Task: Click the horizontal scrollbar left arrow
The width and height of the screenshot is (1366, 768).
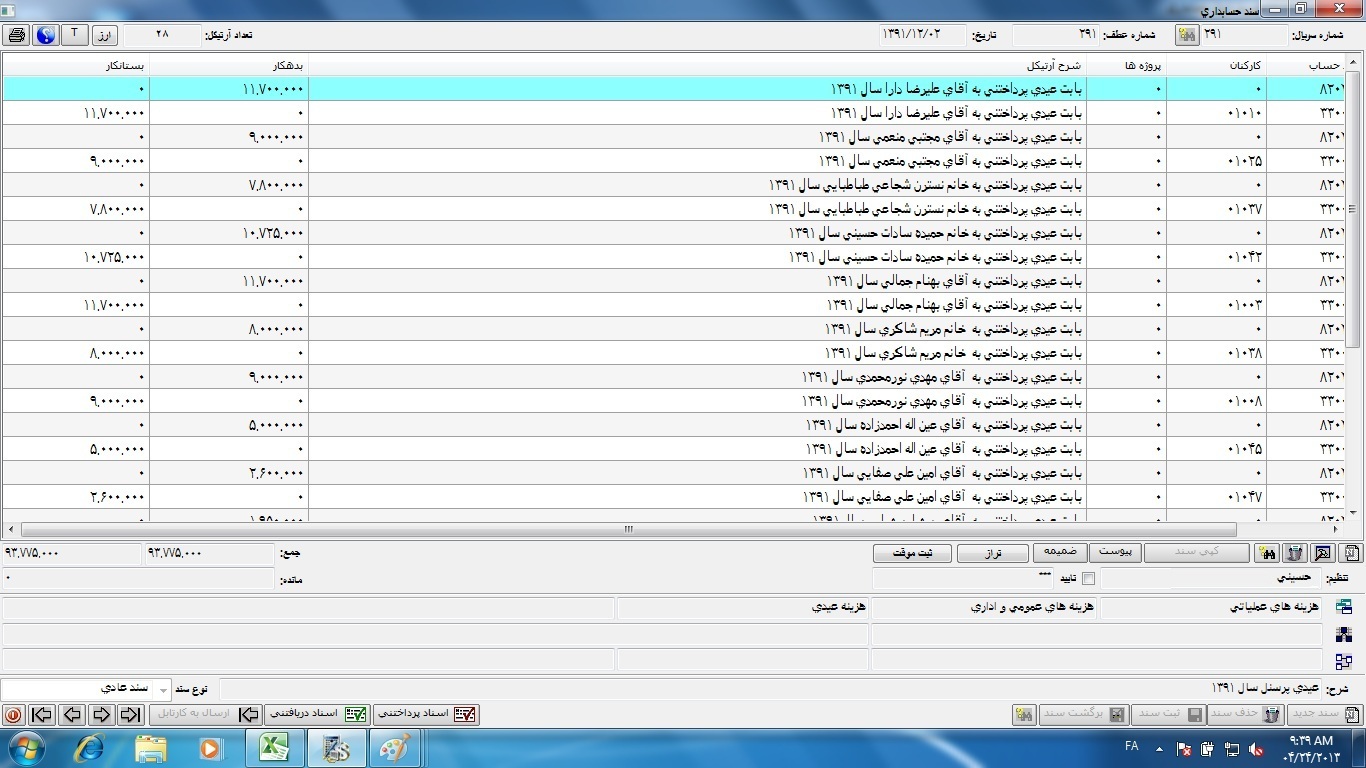Action: coord(11,530)
